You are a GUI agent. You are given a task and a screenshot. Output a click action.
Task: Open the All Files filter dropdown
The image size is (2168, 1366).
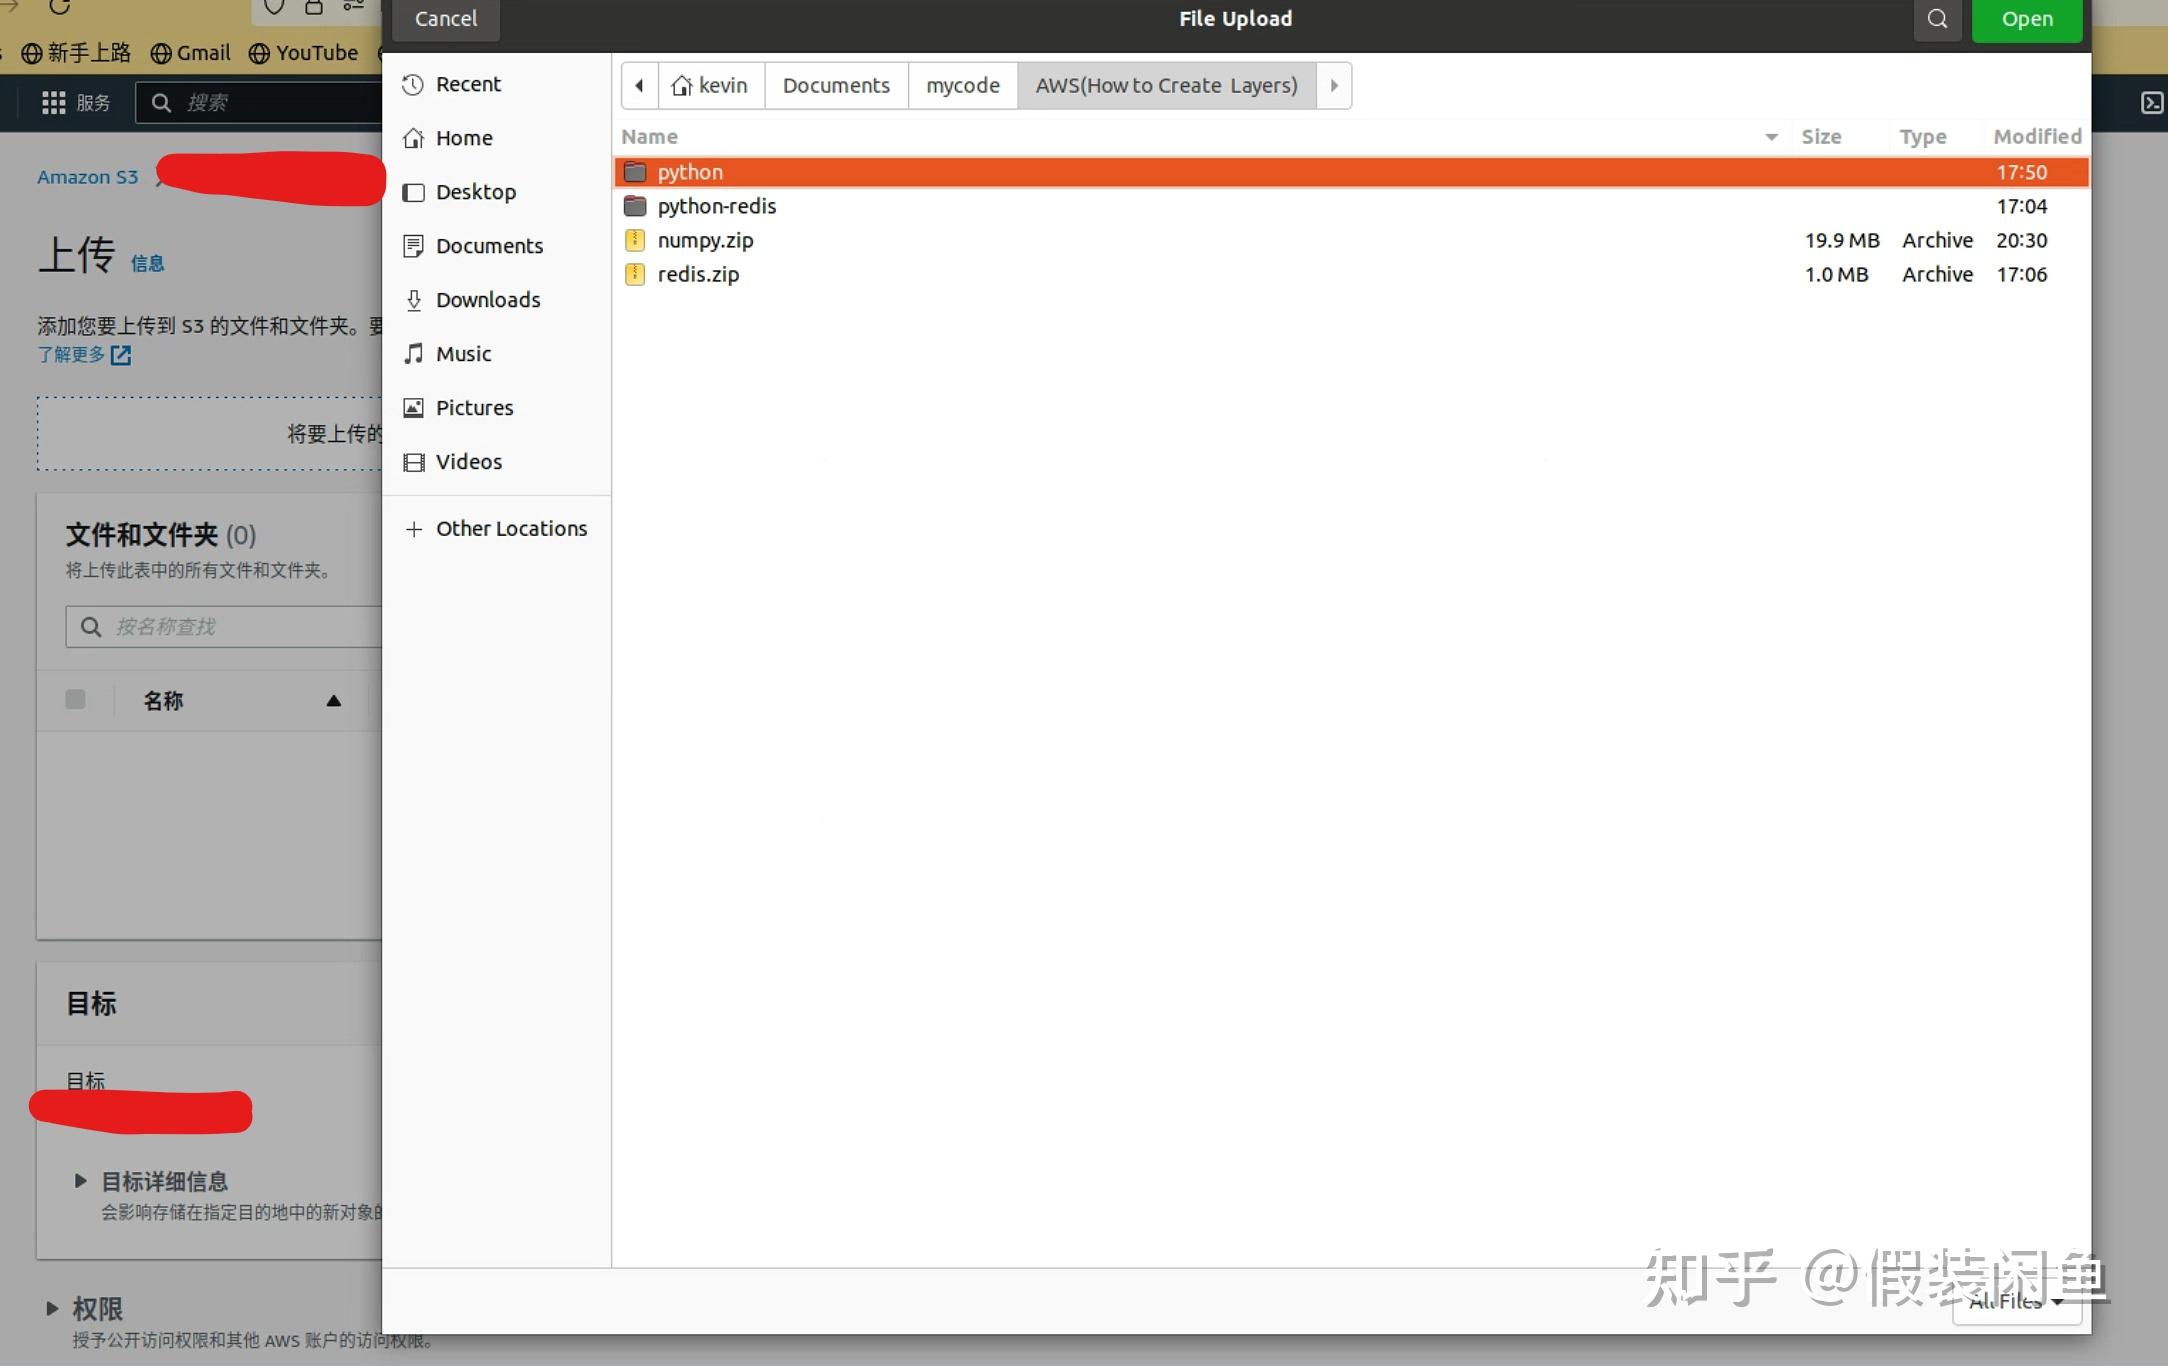click(2015, 1302)
